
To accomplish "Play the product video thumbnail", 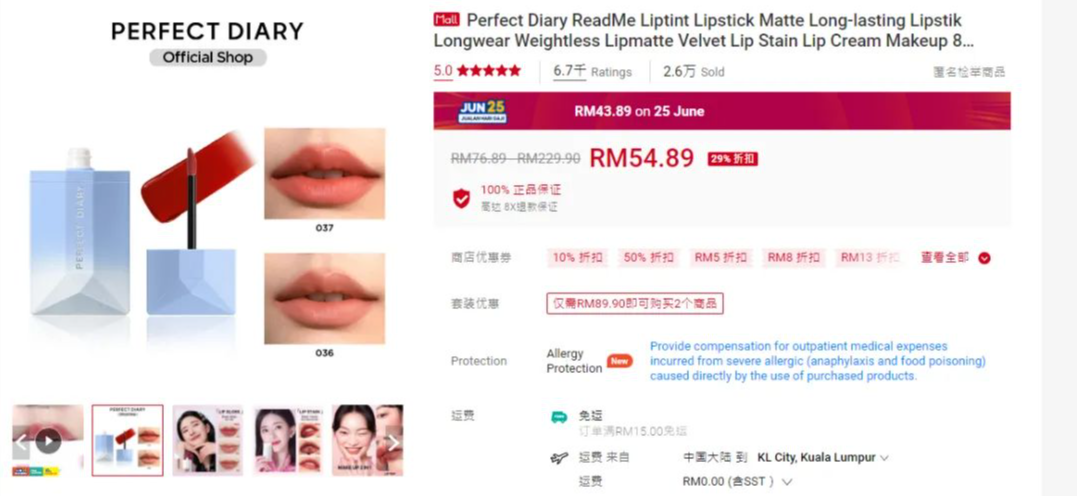I will coord(48,440).
